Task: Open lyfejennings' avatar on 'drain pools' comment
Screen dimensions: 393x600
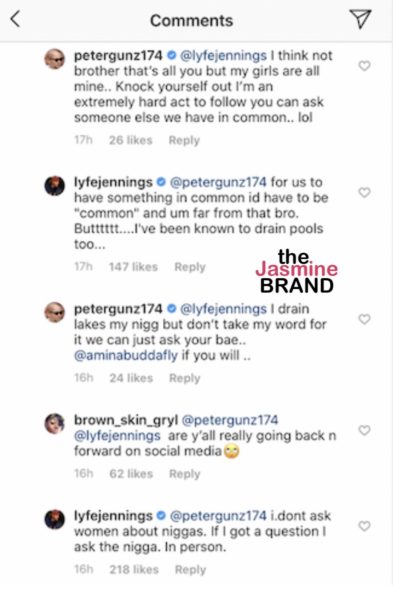Action: click(55, 186)
